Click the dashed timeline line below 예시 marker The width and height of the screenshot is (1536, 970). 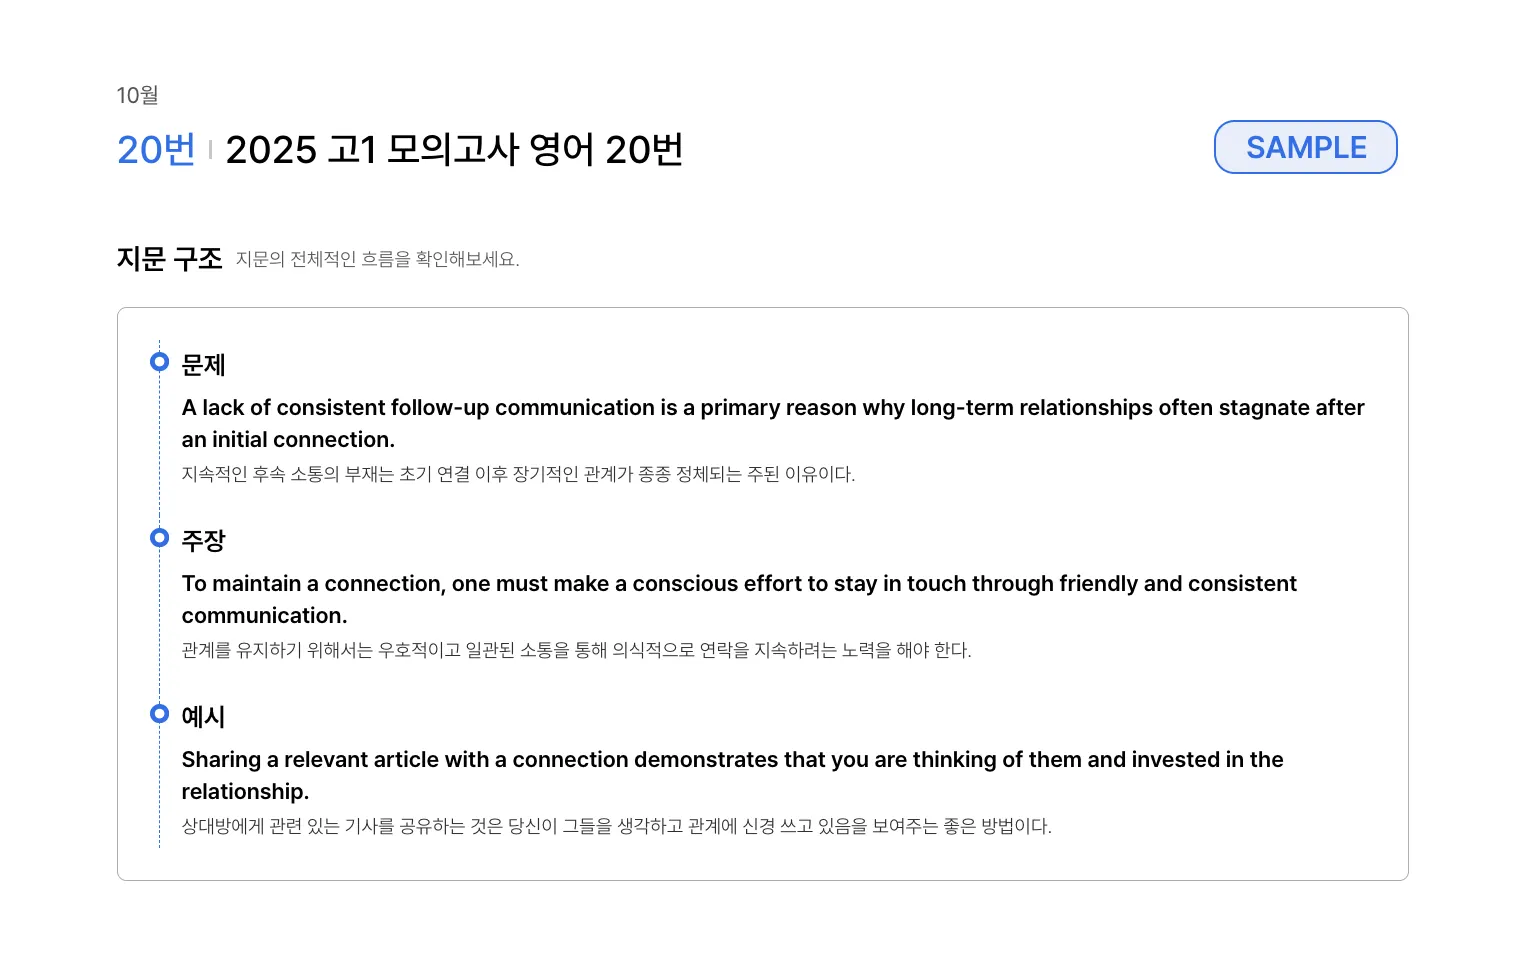(159, 790)
